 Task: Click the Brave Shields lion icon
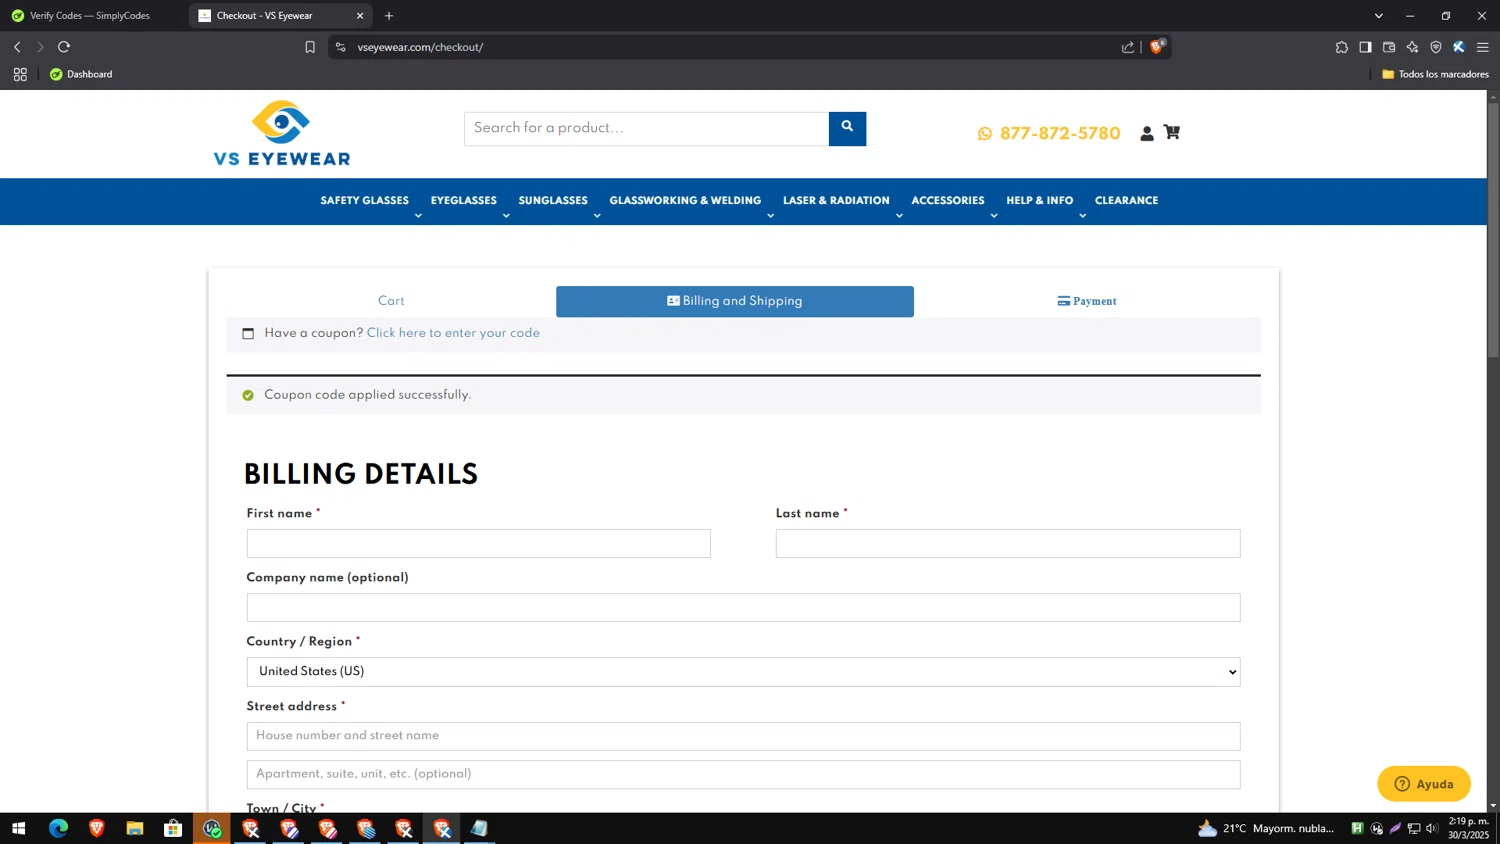pyautogui.click(x=1157, y=47)
